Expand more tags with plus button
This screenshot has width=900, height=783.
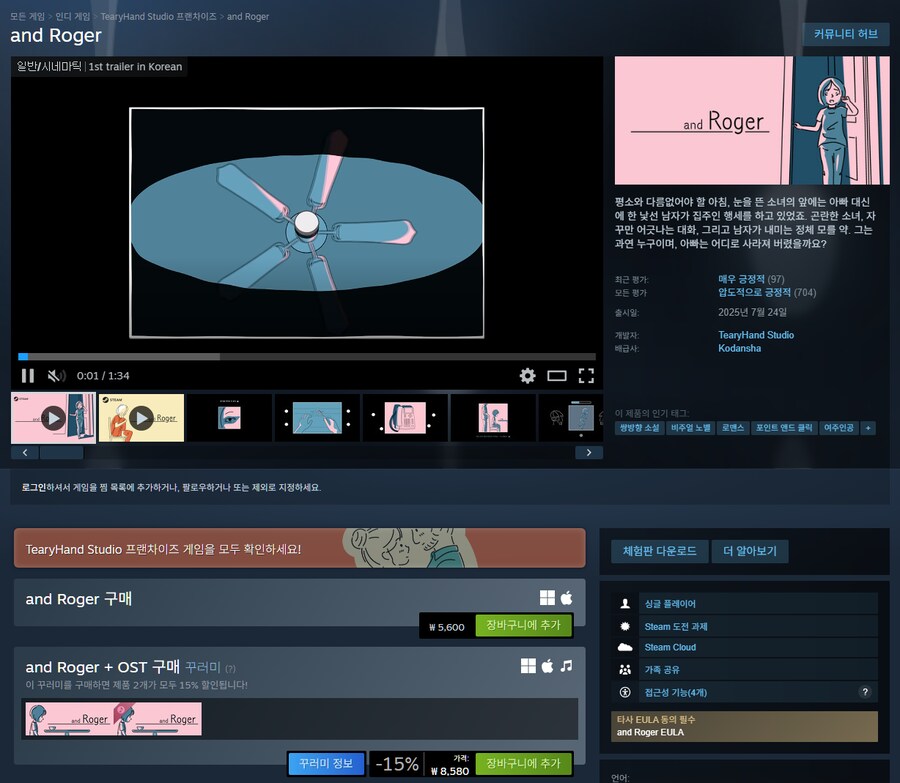[x=868, y=428]
